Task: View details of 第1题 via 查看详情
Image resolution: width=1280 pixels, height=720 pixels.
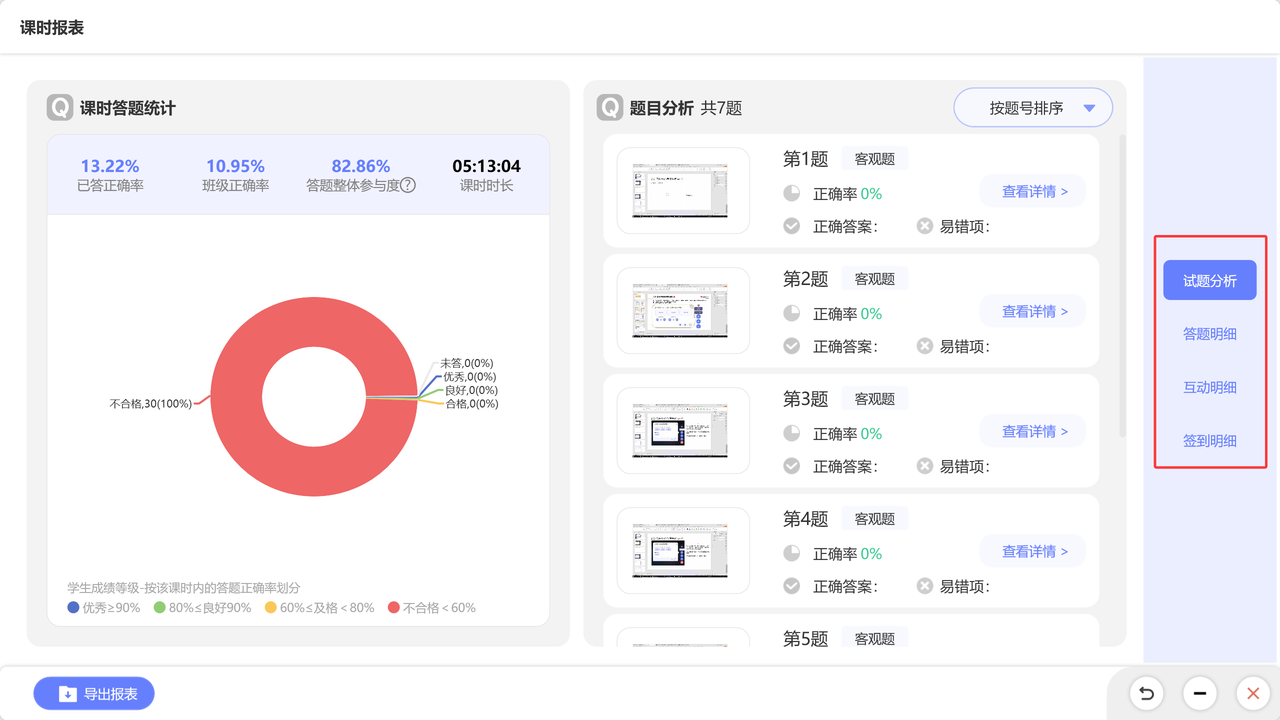Action: click(x=1033, y=191)
